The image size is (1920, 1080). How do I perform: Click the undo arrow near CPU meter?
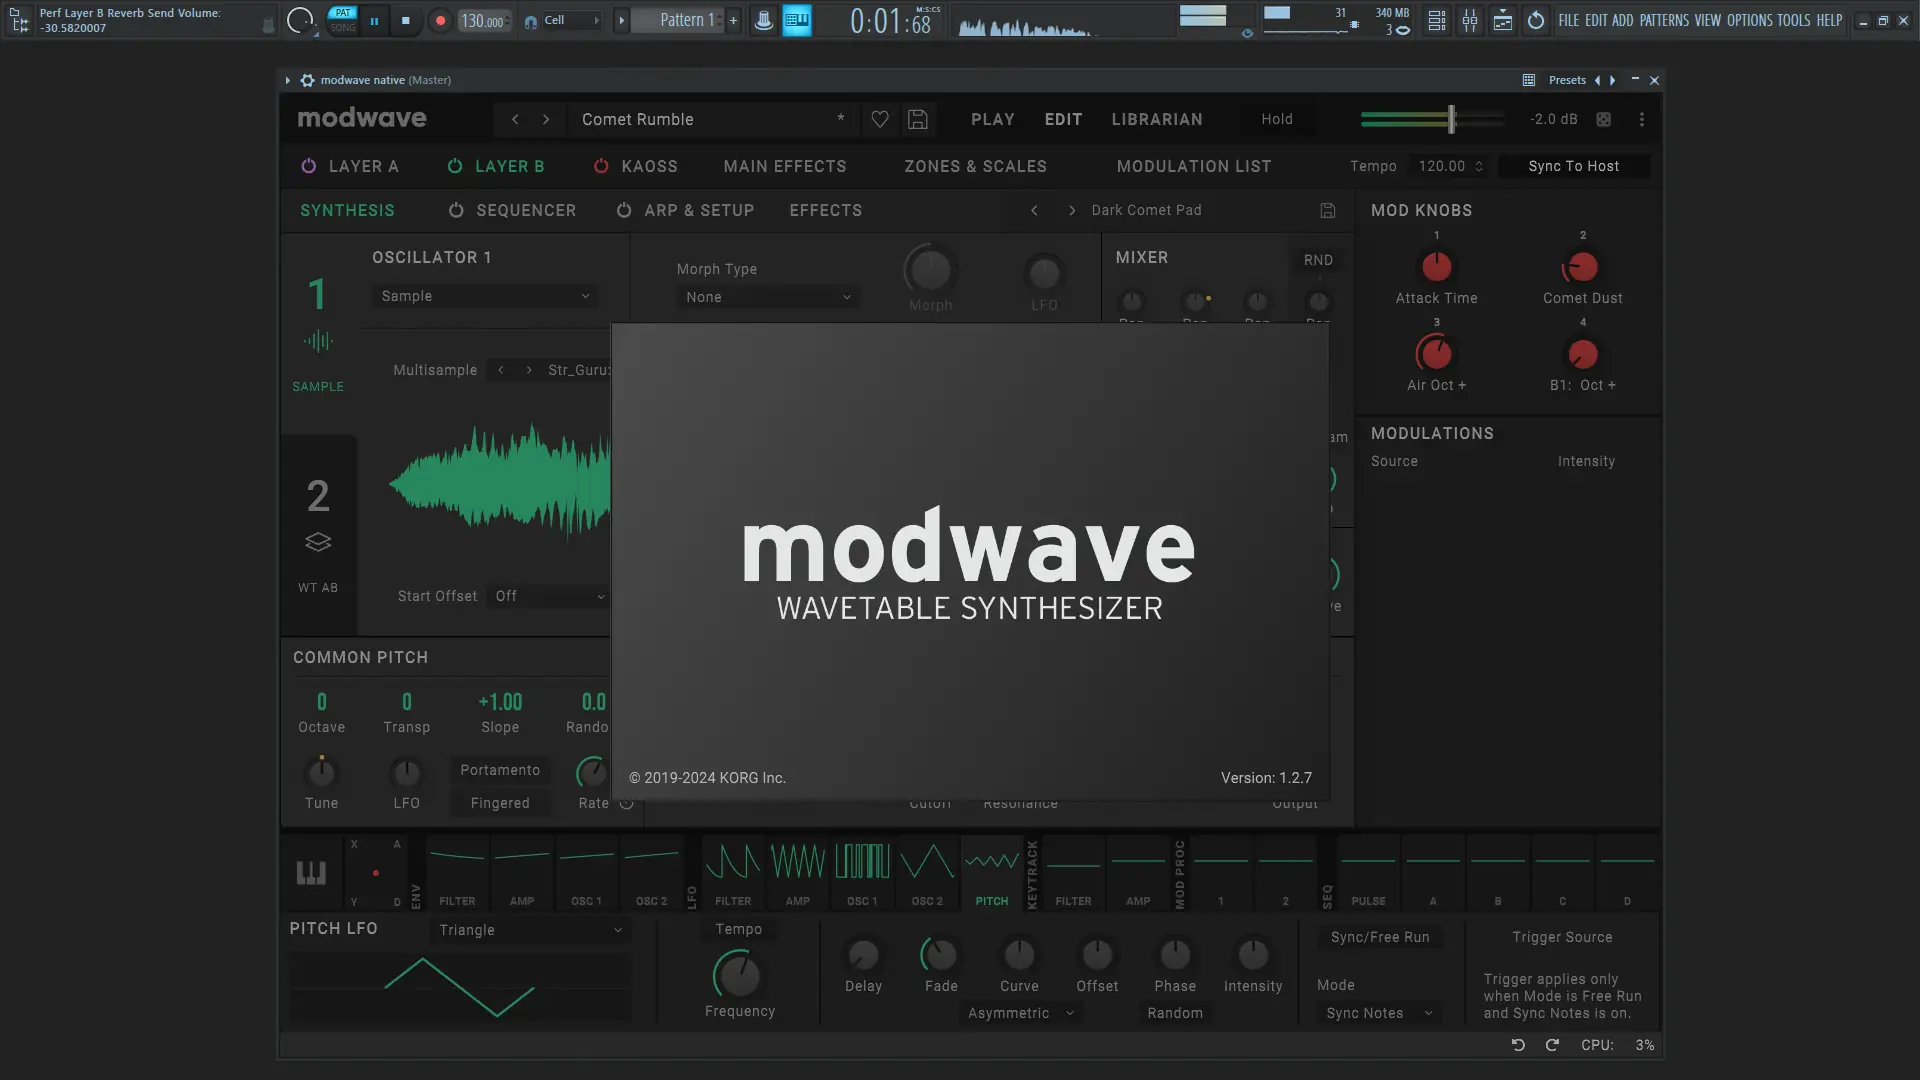tap(1517, 1045)
